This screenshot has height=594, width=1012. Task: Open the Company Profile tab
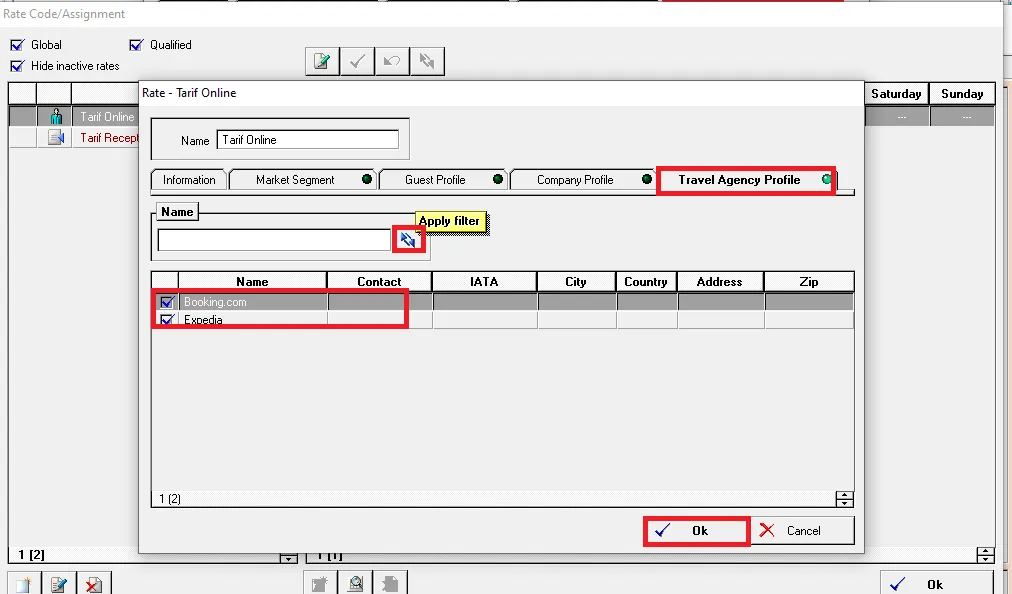click(x=583, y=180)
